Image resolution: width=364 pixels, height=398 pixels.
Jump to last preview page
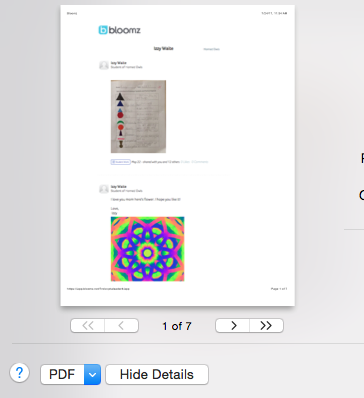tap(266, 326)
